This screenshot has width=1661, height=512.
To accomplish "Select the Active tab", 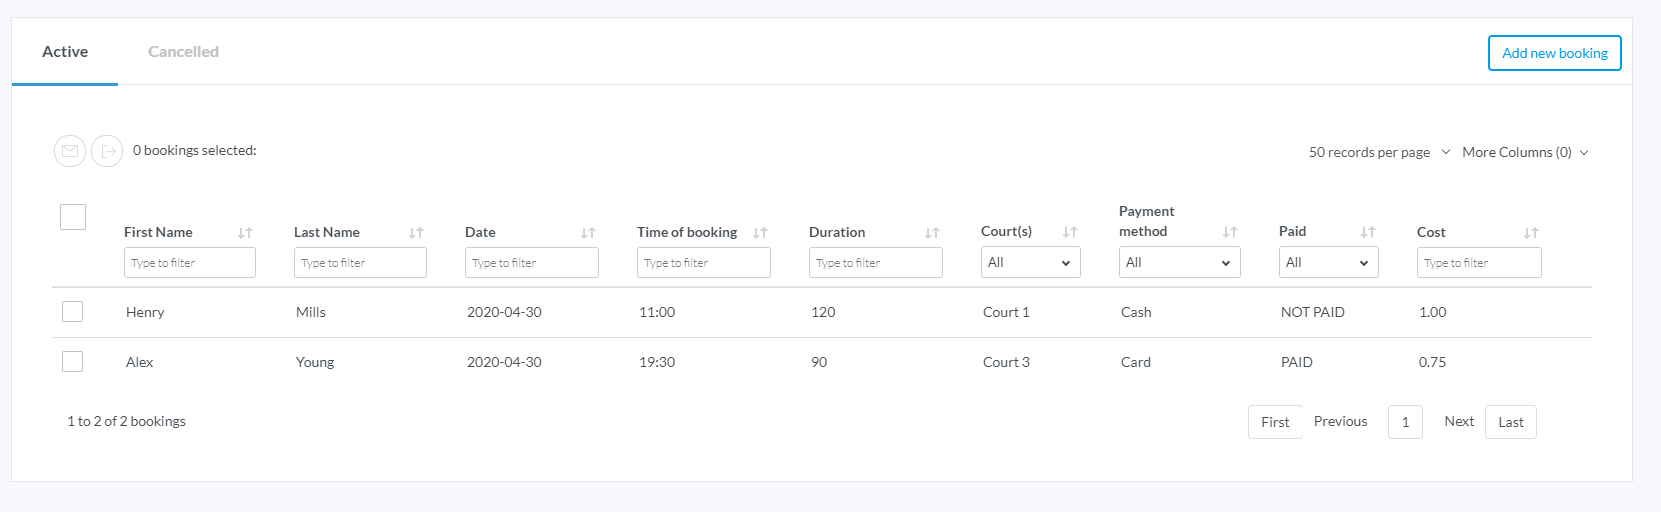I will (x=65, y=52).
